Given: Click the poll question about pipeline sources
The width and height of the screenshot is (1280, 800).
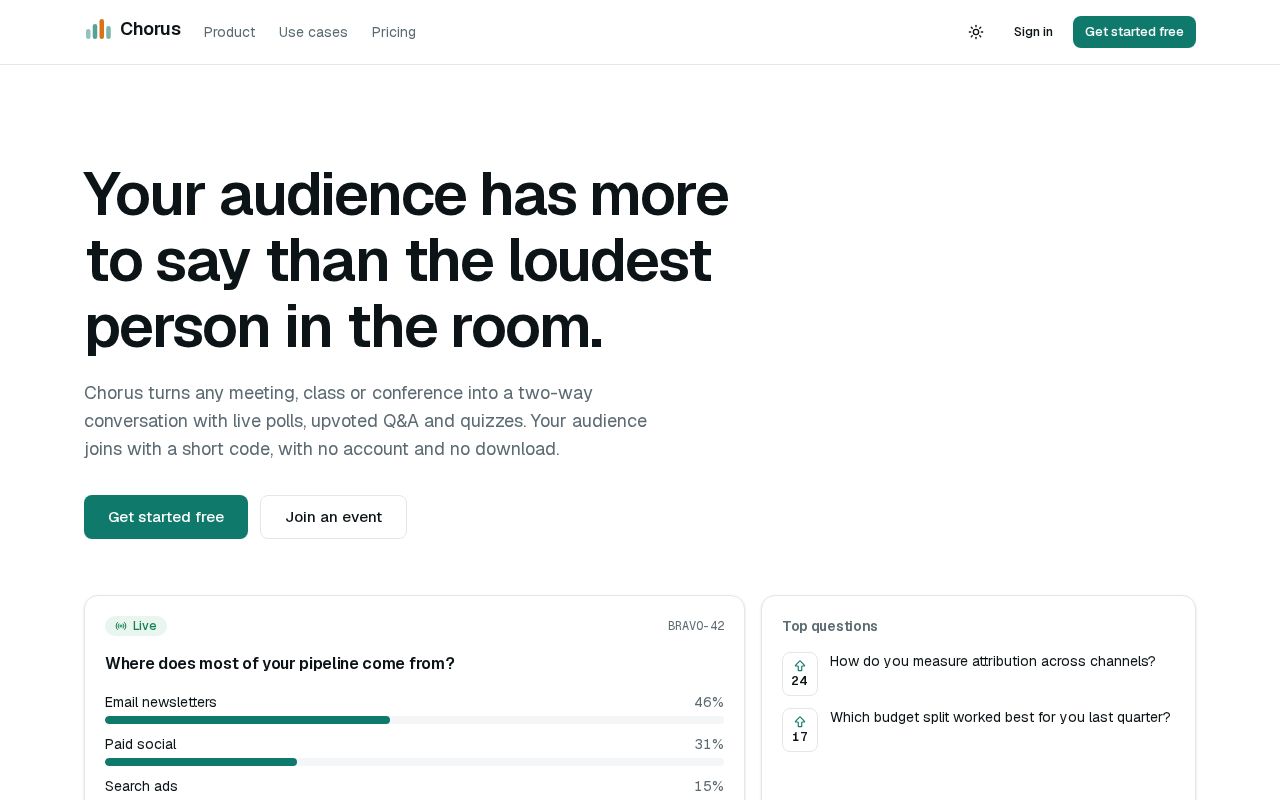Looking at the screenshot, I should (280, 663).
